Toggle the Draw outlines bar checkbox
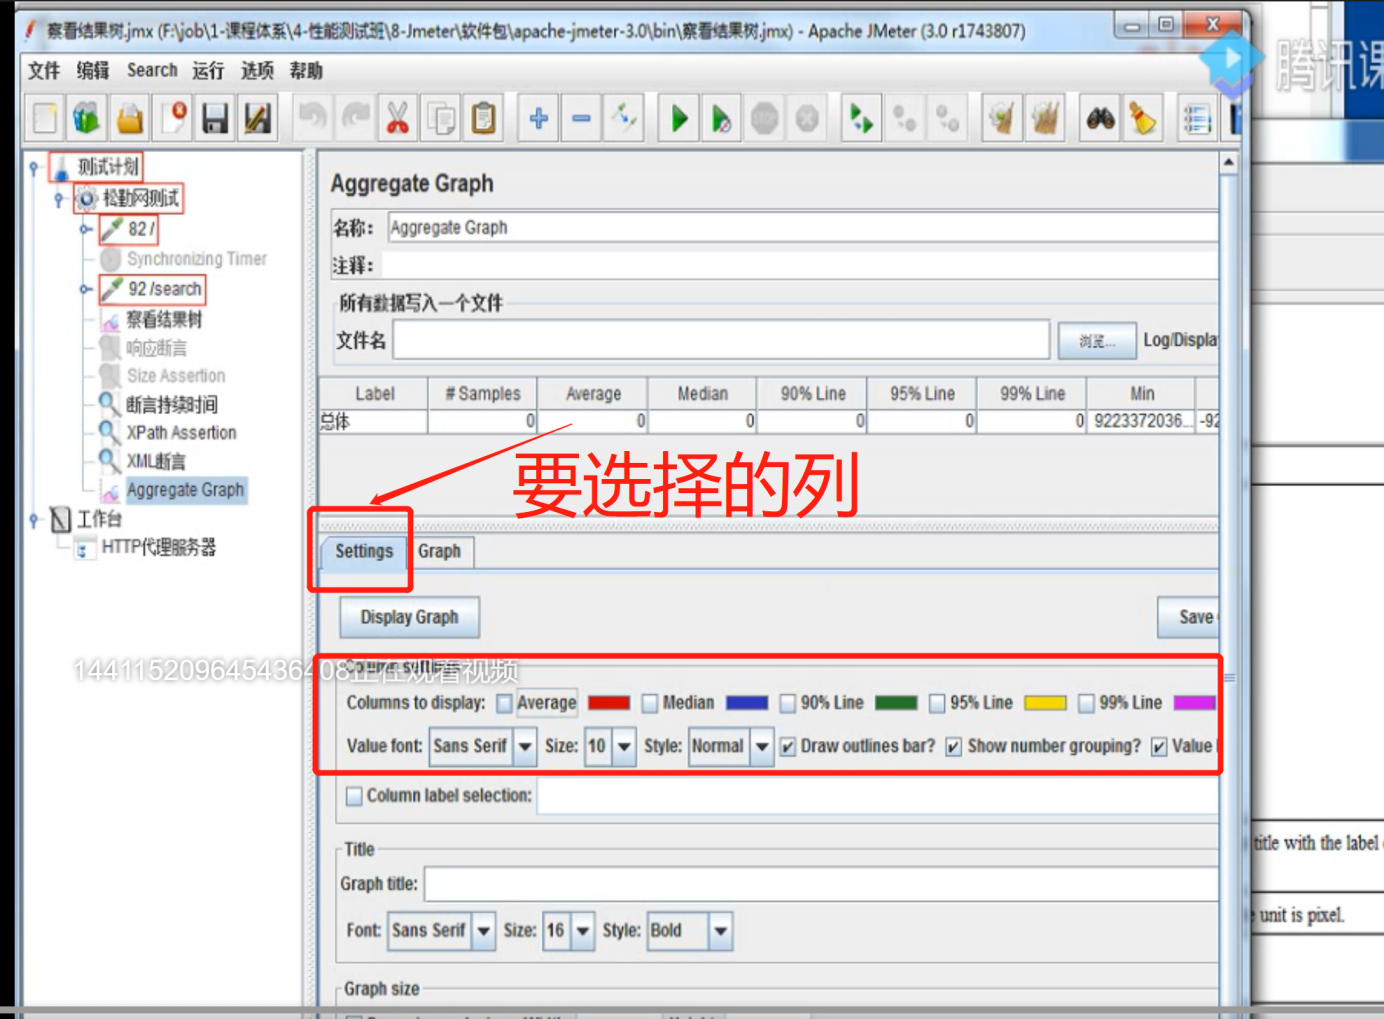Viewport: 1384px width, 1019px height. click(x=788, y=747)
